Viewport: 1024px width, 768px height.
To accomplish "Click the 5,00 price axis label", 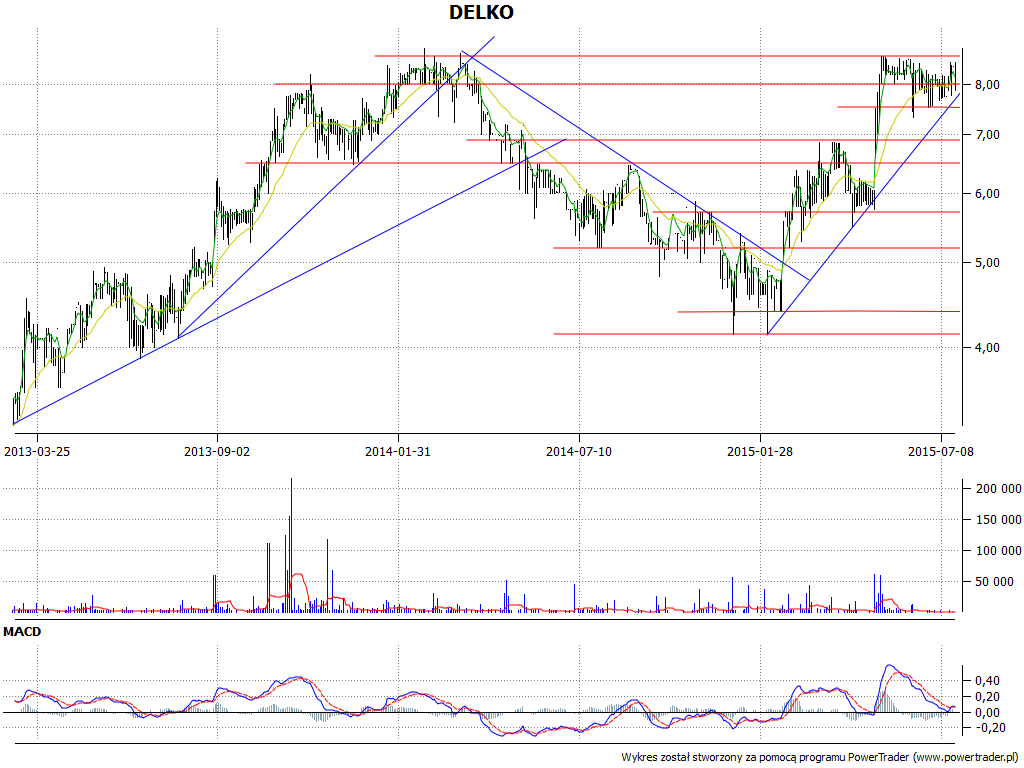I will (987, 263).
